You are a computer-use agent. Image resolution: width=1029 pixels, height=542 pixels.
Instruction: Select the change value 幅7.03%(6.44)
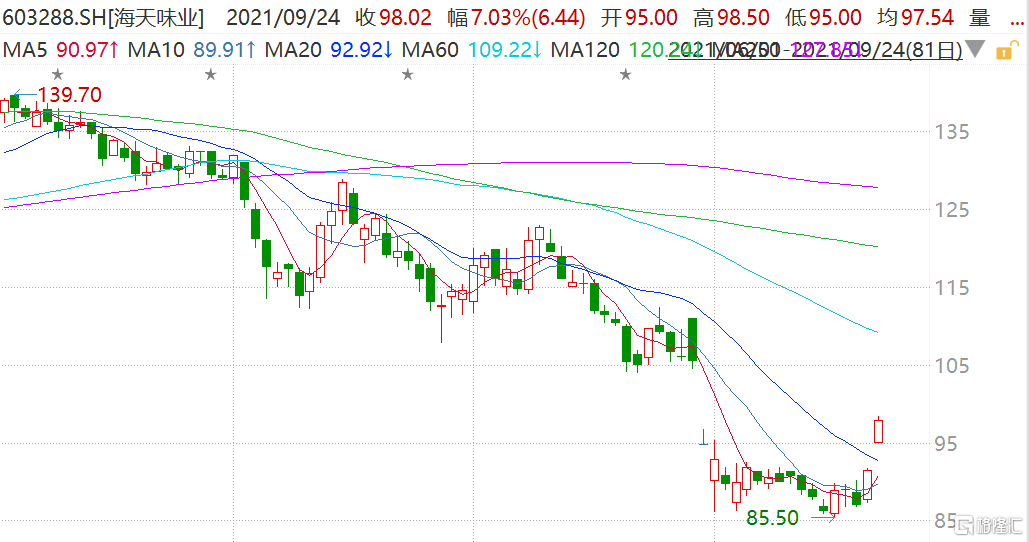click(x=516, y=18)
